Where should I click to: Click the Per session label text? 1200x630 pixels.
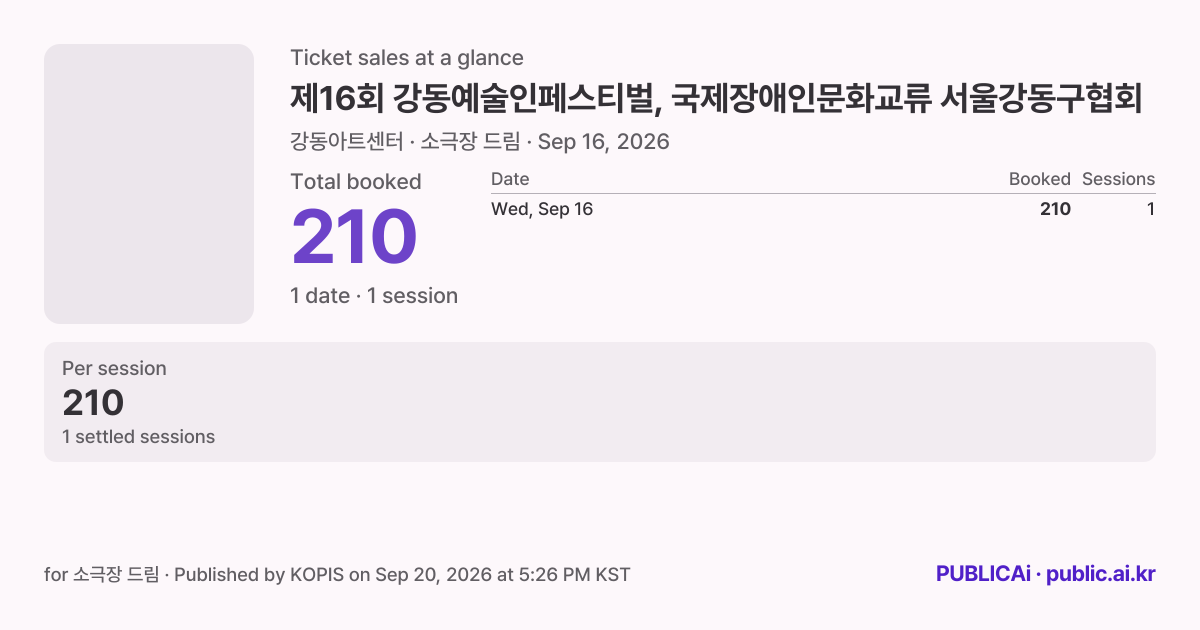coord(114,369)
